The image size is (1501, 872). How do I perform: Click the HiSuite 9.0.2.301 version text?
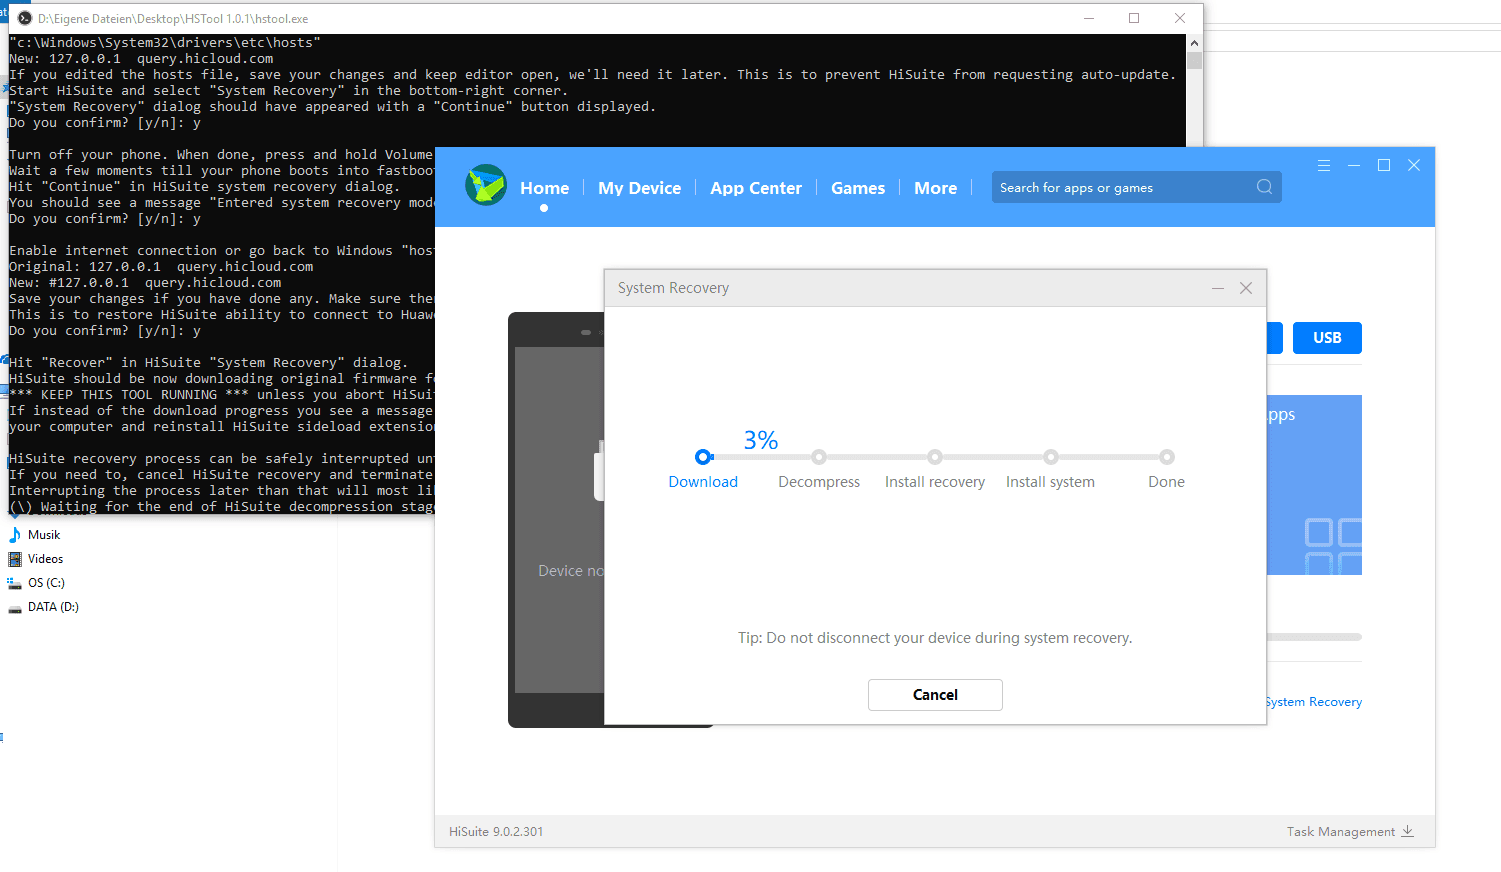[x=496, y=831]
